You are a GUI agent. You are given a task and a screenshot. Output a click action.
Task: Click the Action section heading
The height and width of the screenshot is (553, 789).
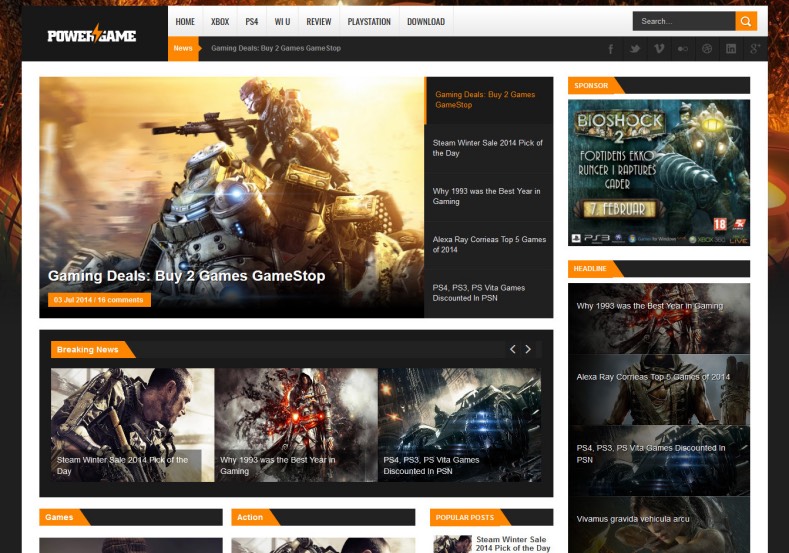(250, 517)
